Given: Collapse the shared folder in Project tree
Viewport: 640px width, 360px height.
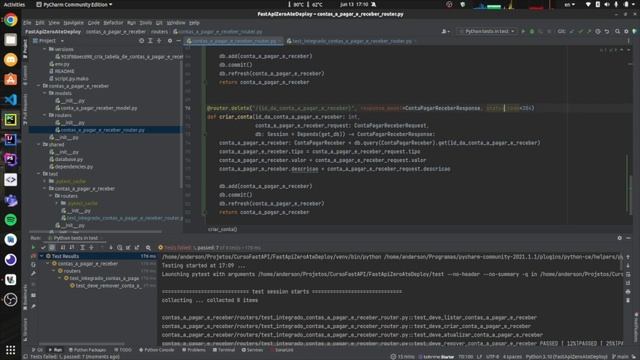Looking at the screenshot, I should pyautogui.click(x=39, y=144).
